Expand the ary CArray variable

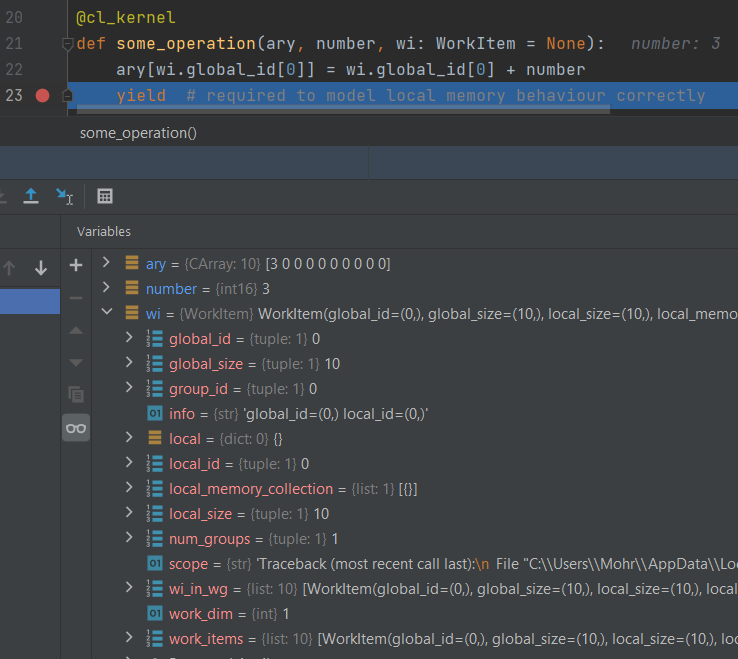click(x=107, y=264)
